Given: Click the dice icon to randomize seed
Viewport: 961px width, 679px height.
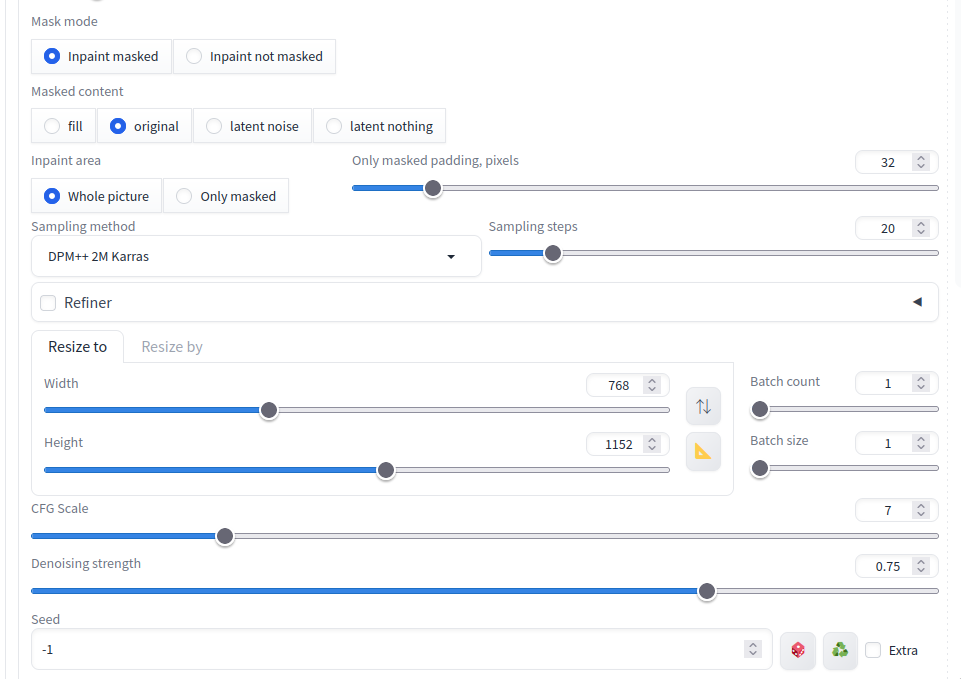Looking at the screenshot, I should pos(798,650).
